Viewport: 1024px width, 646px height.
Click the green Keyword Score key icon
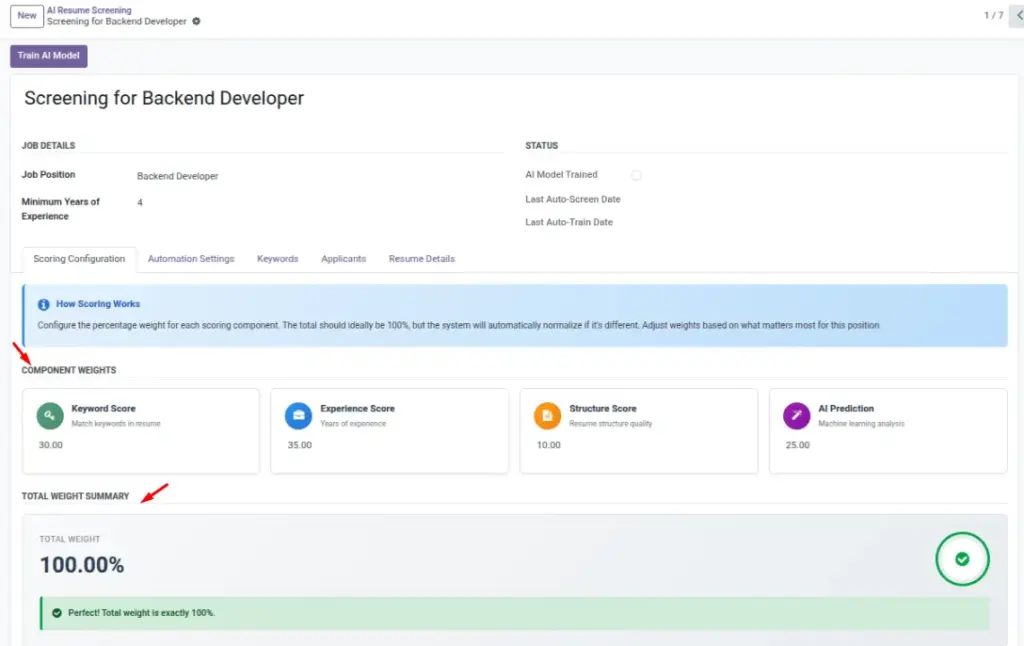(x=50, y=416)
